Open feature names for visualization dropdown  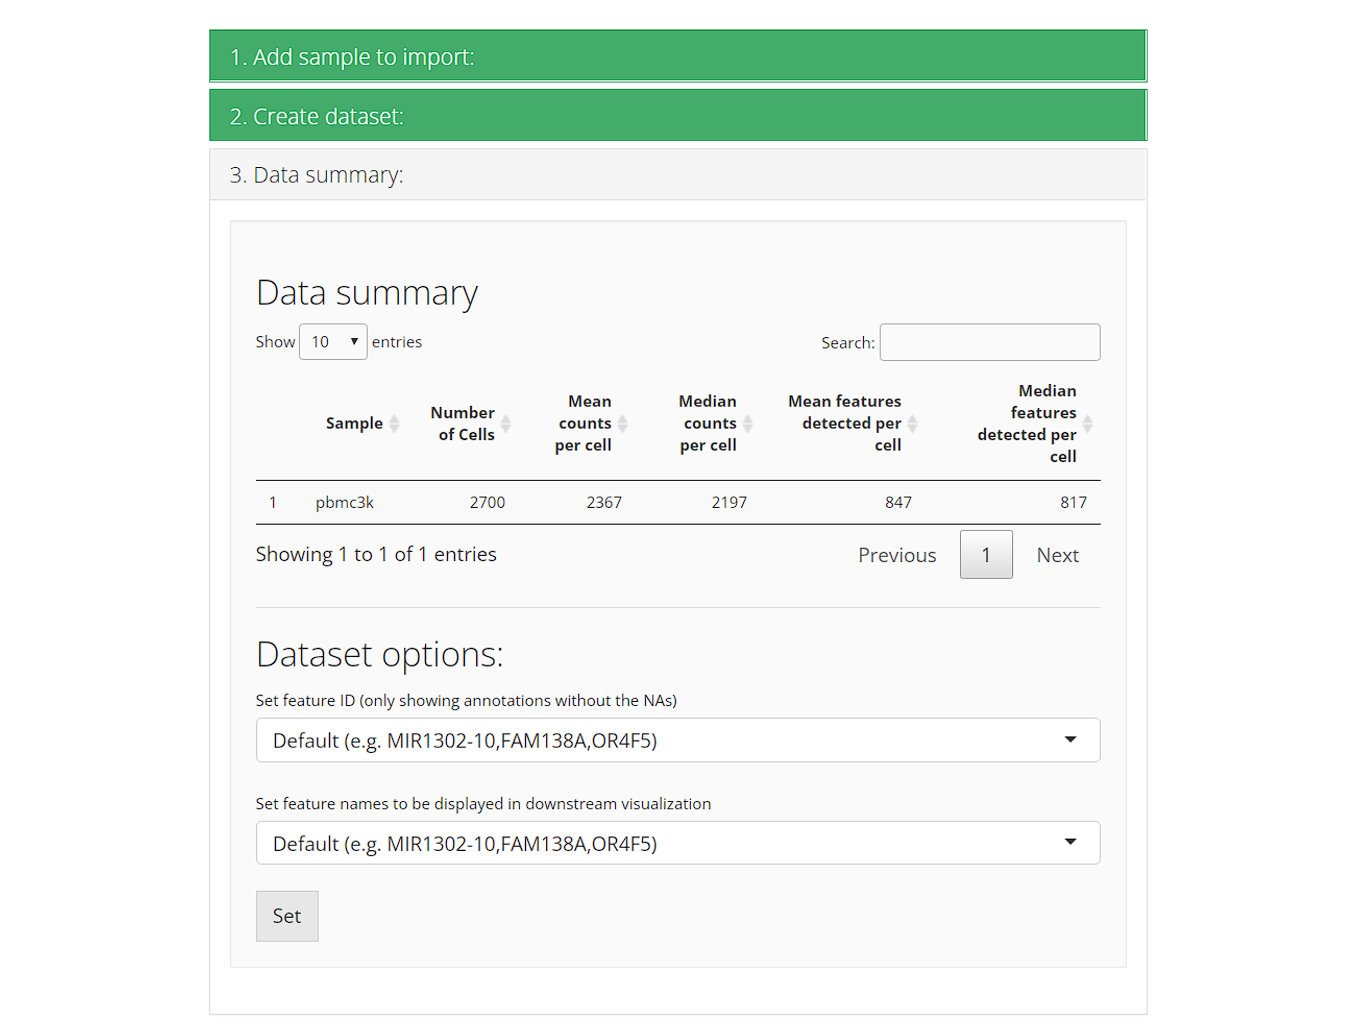click(x=677, y=844)
